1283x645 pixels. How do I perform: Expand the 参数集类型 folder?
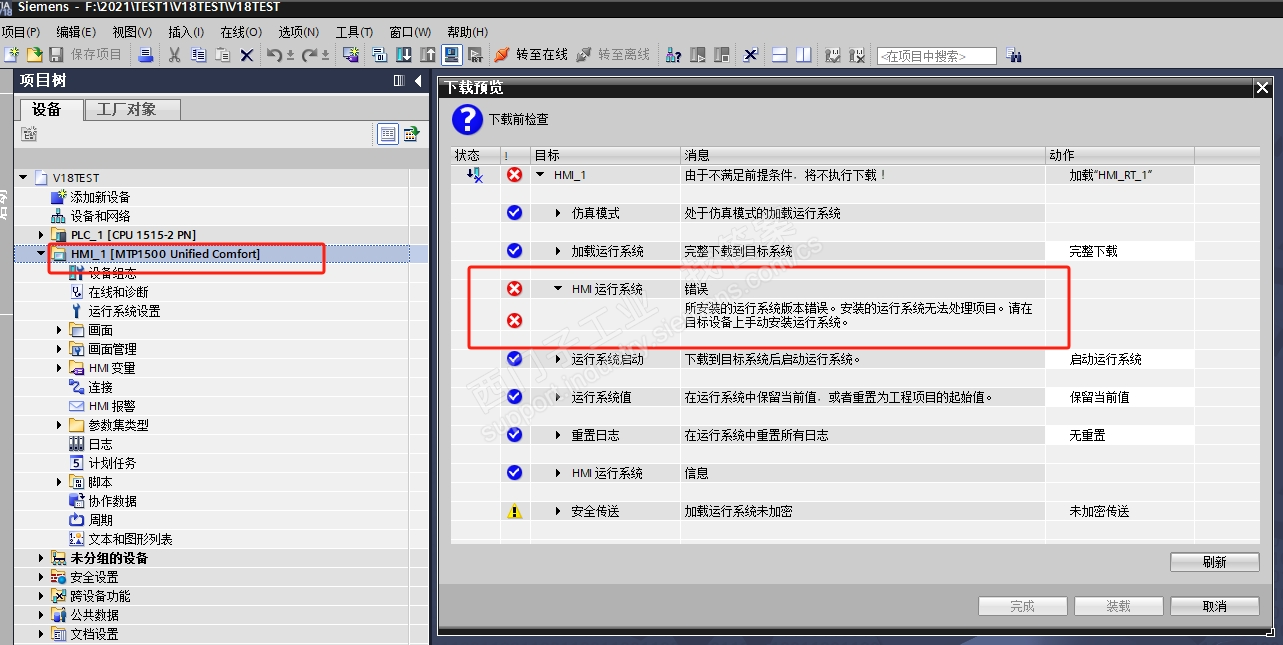[59, 425]
